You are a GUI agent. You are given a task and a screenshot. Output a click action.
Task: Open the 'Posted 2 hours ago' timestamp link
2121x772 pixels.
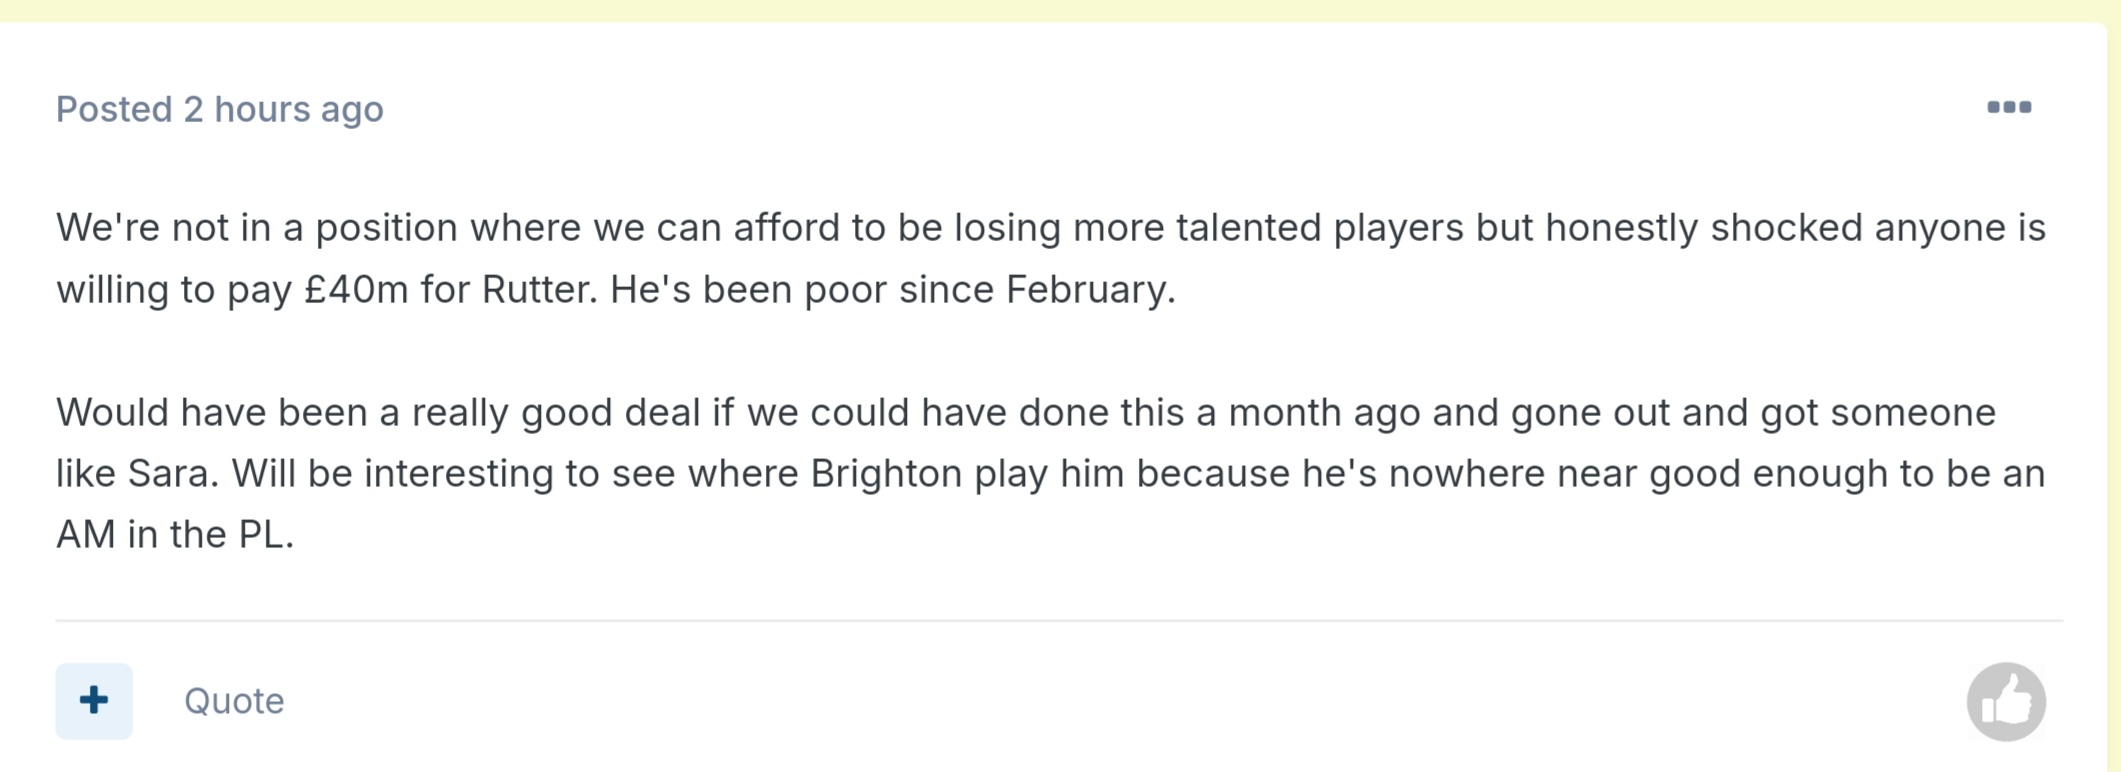pos(220,109)
